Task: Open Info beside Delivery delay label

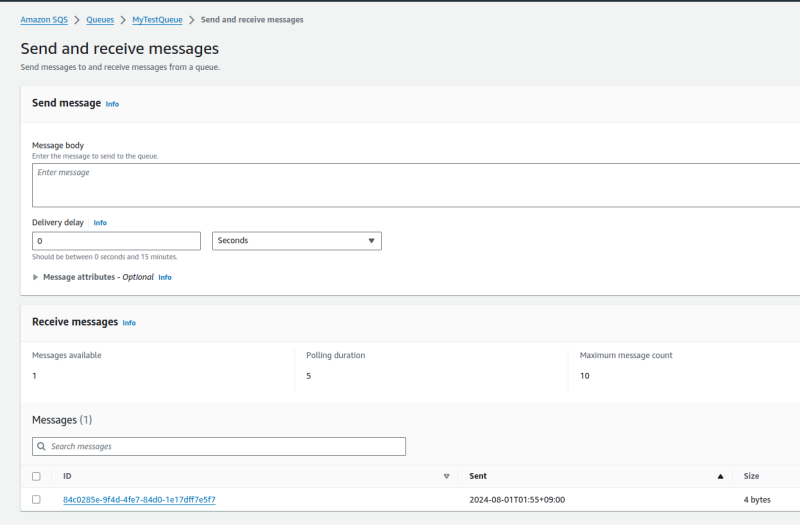Action: point(100,223)
